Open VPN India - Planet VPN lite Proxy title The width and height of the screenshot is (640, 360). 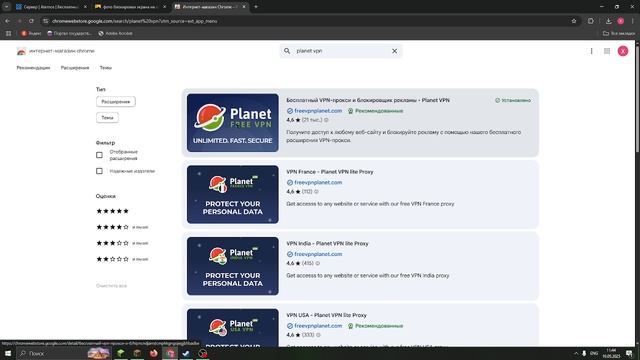(x=327, y=243)
